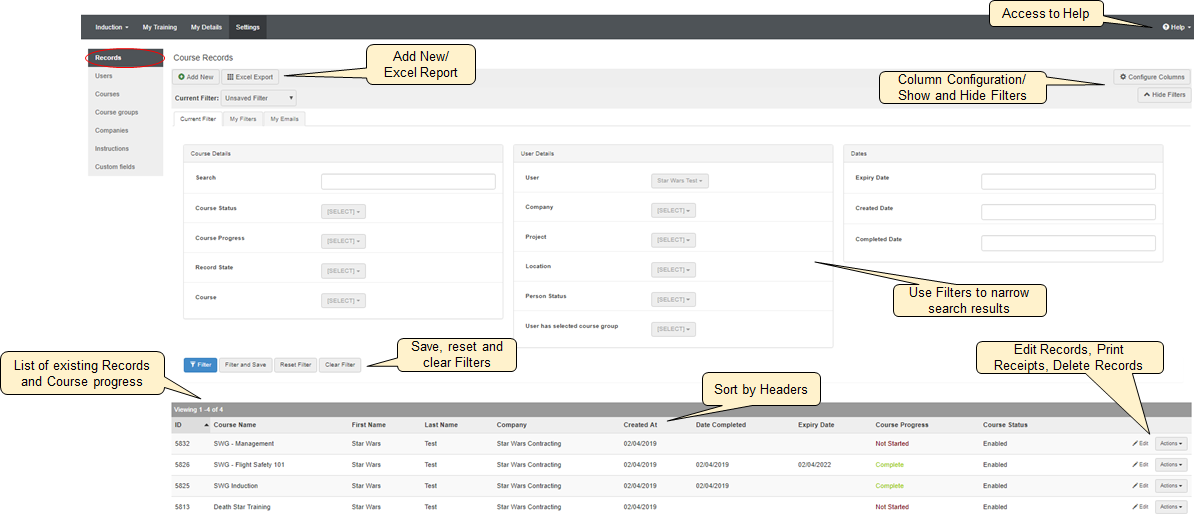Viewport: 1194px width, 515px height.
Task: Export records with Excel Export
Action: coord(250,77)
